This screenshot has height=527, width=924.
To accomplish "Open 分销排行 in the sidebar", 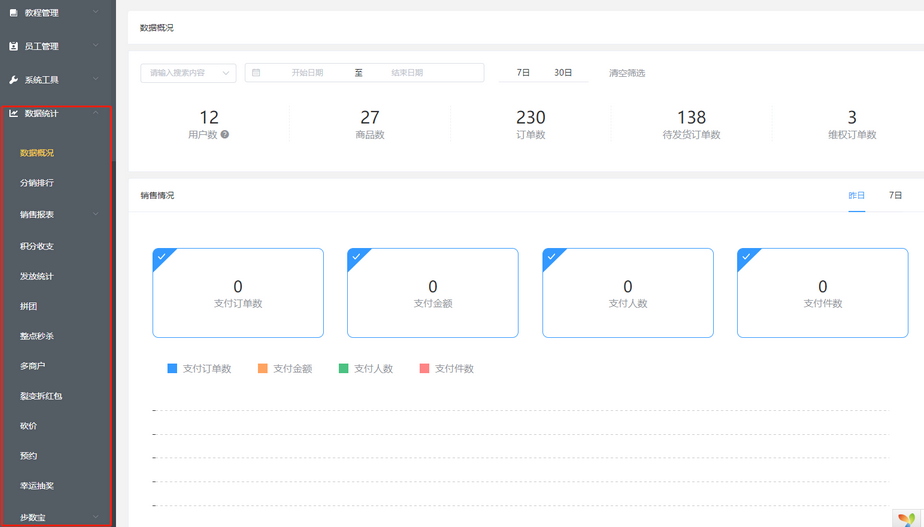I will coord(37,184).
